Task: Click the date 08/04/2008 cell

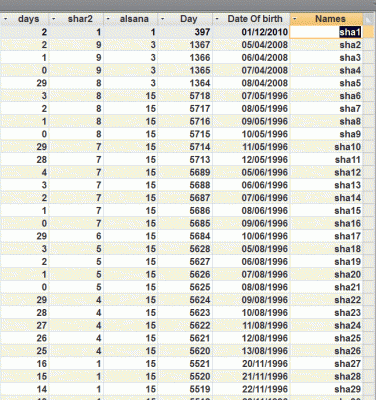Action: (251, 83)
